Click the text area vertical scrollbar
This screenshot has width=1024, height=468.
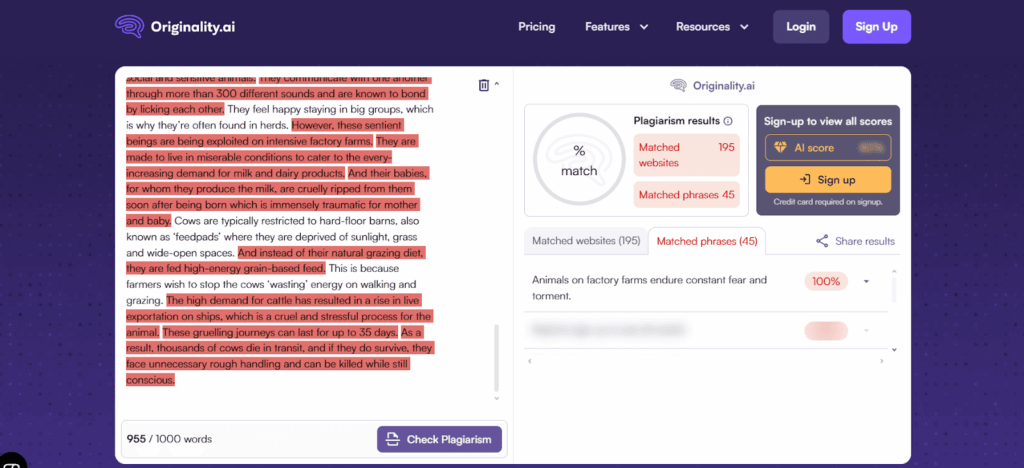pyautogui.click(x=496, y=358)
